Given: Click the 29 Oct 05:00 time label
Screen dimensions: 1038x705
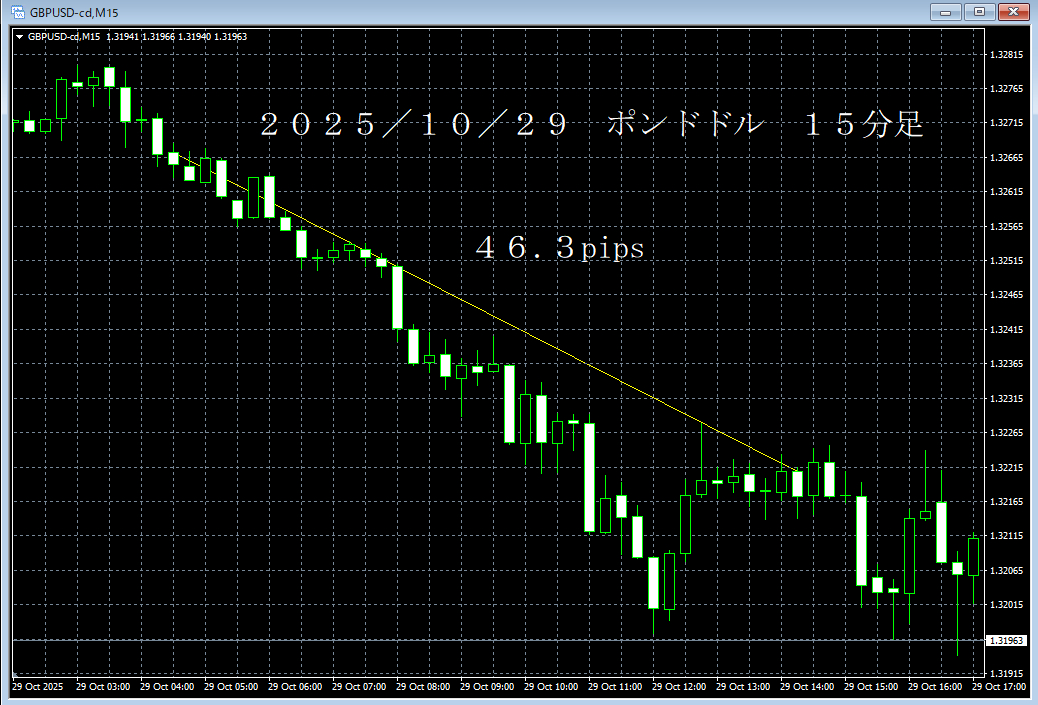Looking at the screenshot, I should click(x=231, y=686).
